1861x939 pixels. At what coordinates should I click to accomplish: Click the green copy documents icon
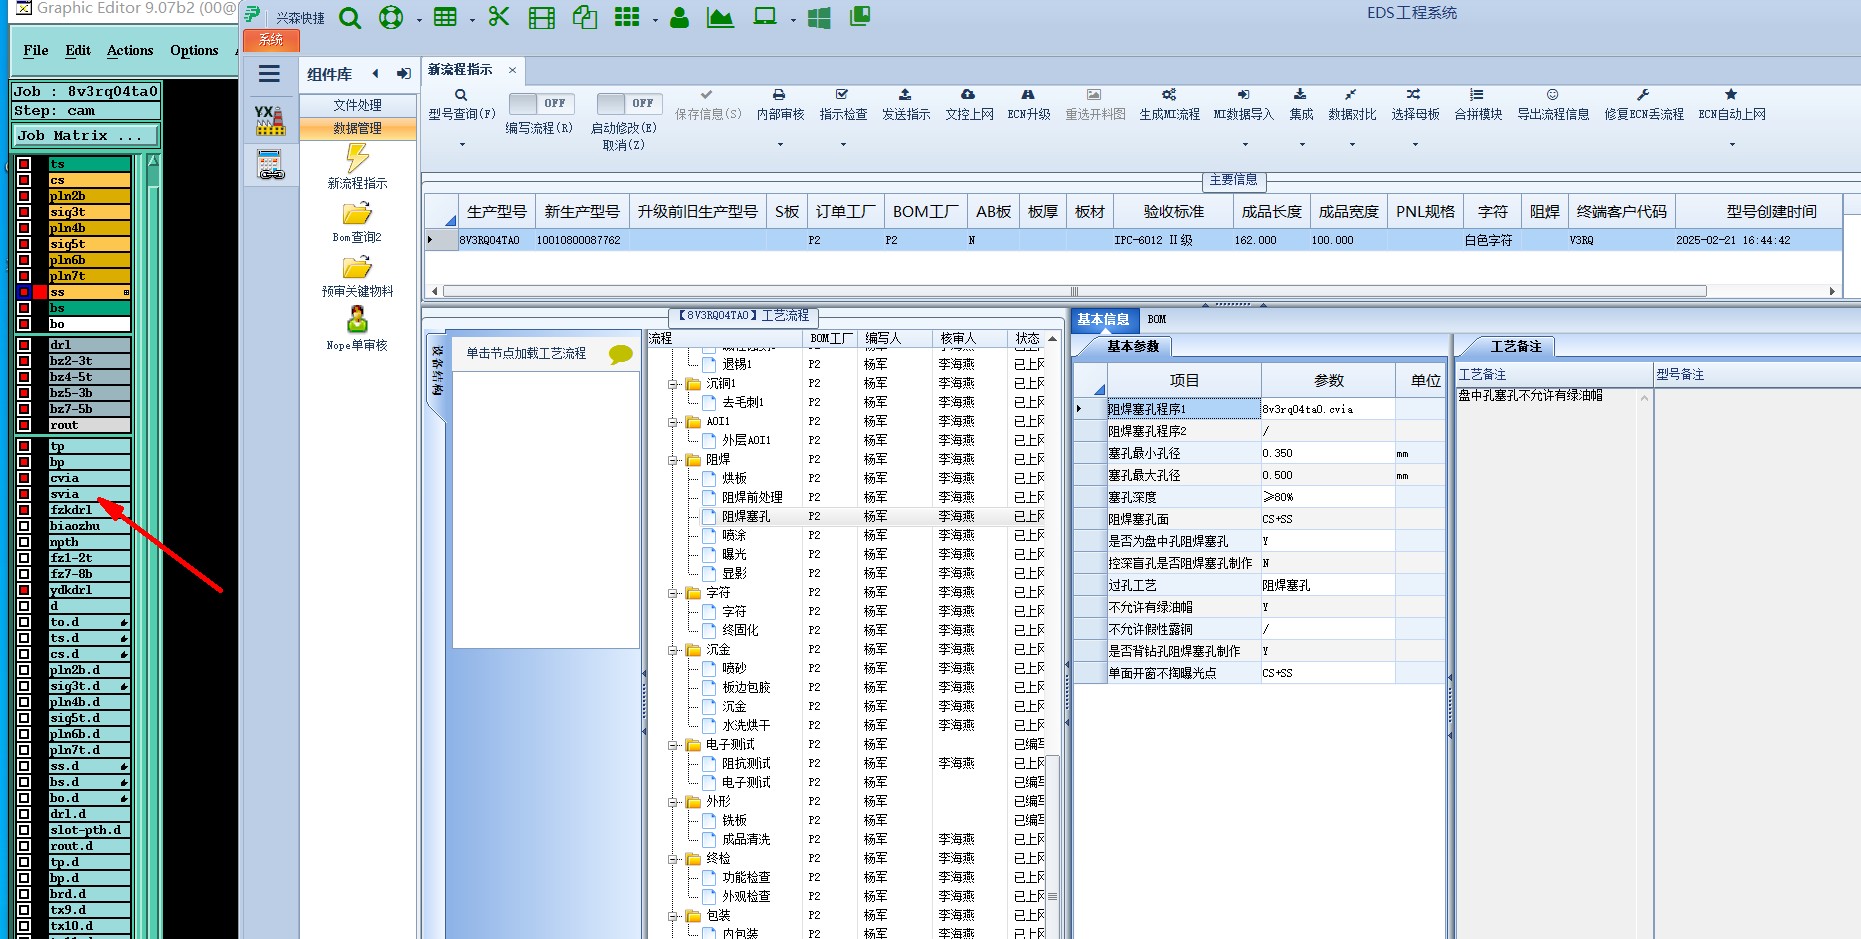(x=585, y=17)
